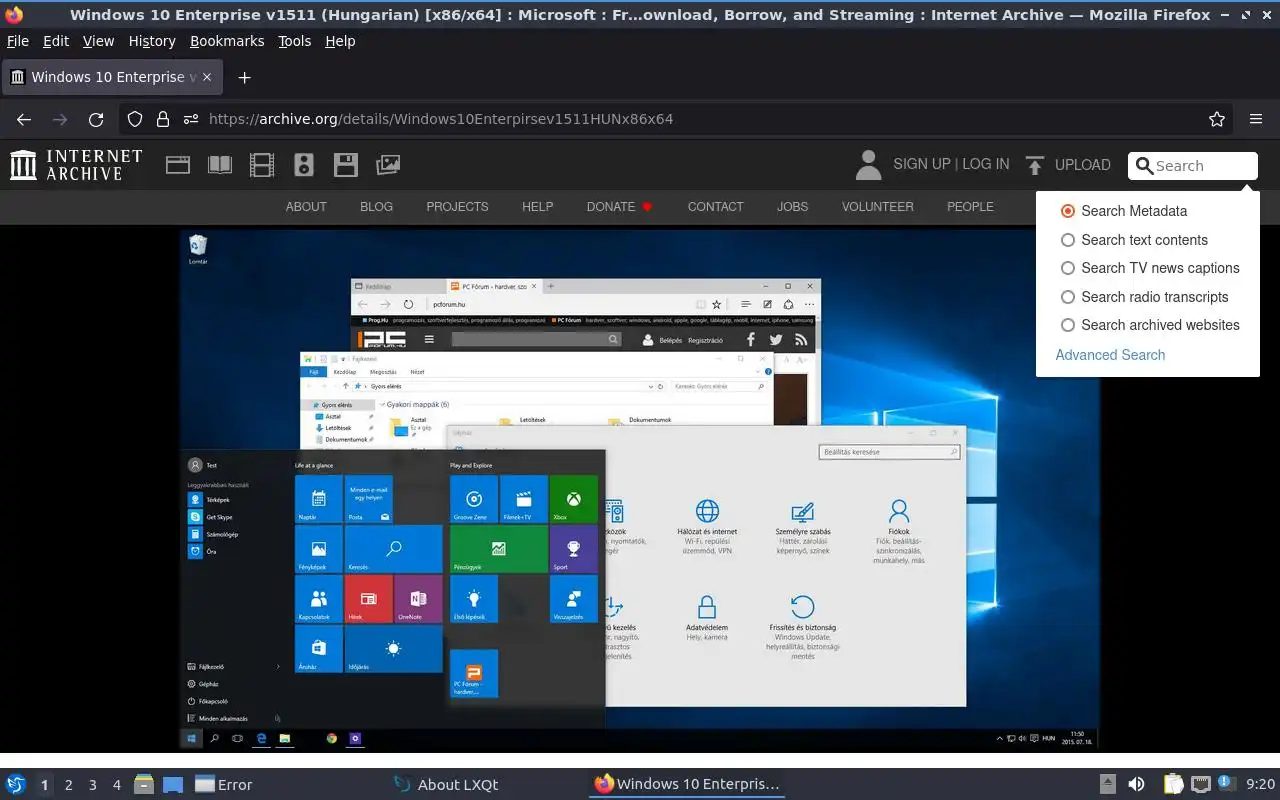
Task: Focus the archive Search input field
Action: pyautogui.click(x=1193, y=166)
